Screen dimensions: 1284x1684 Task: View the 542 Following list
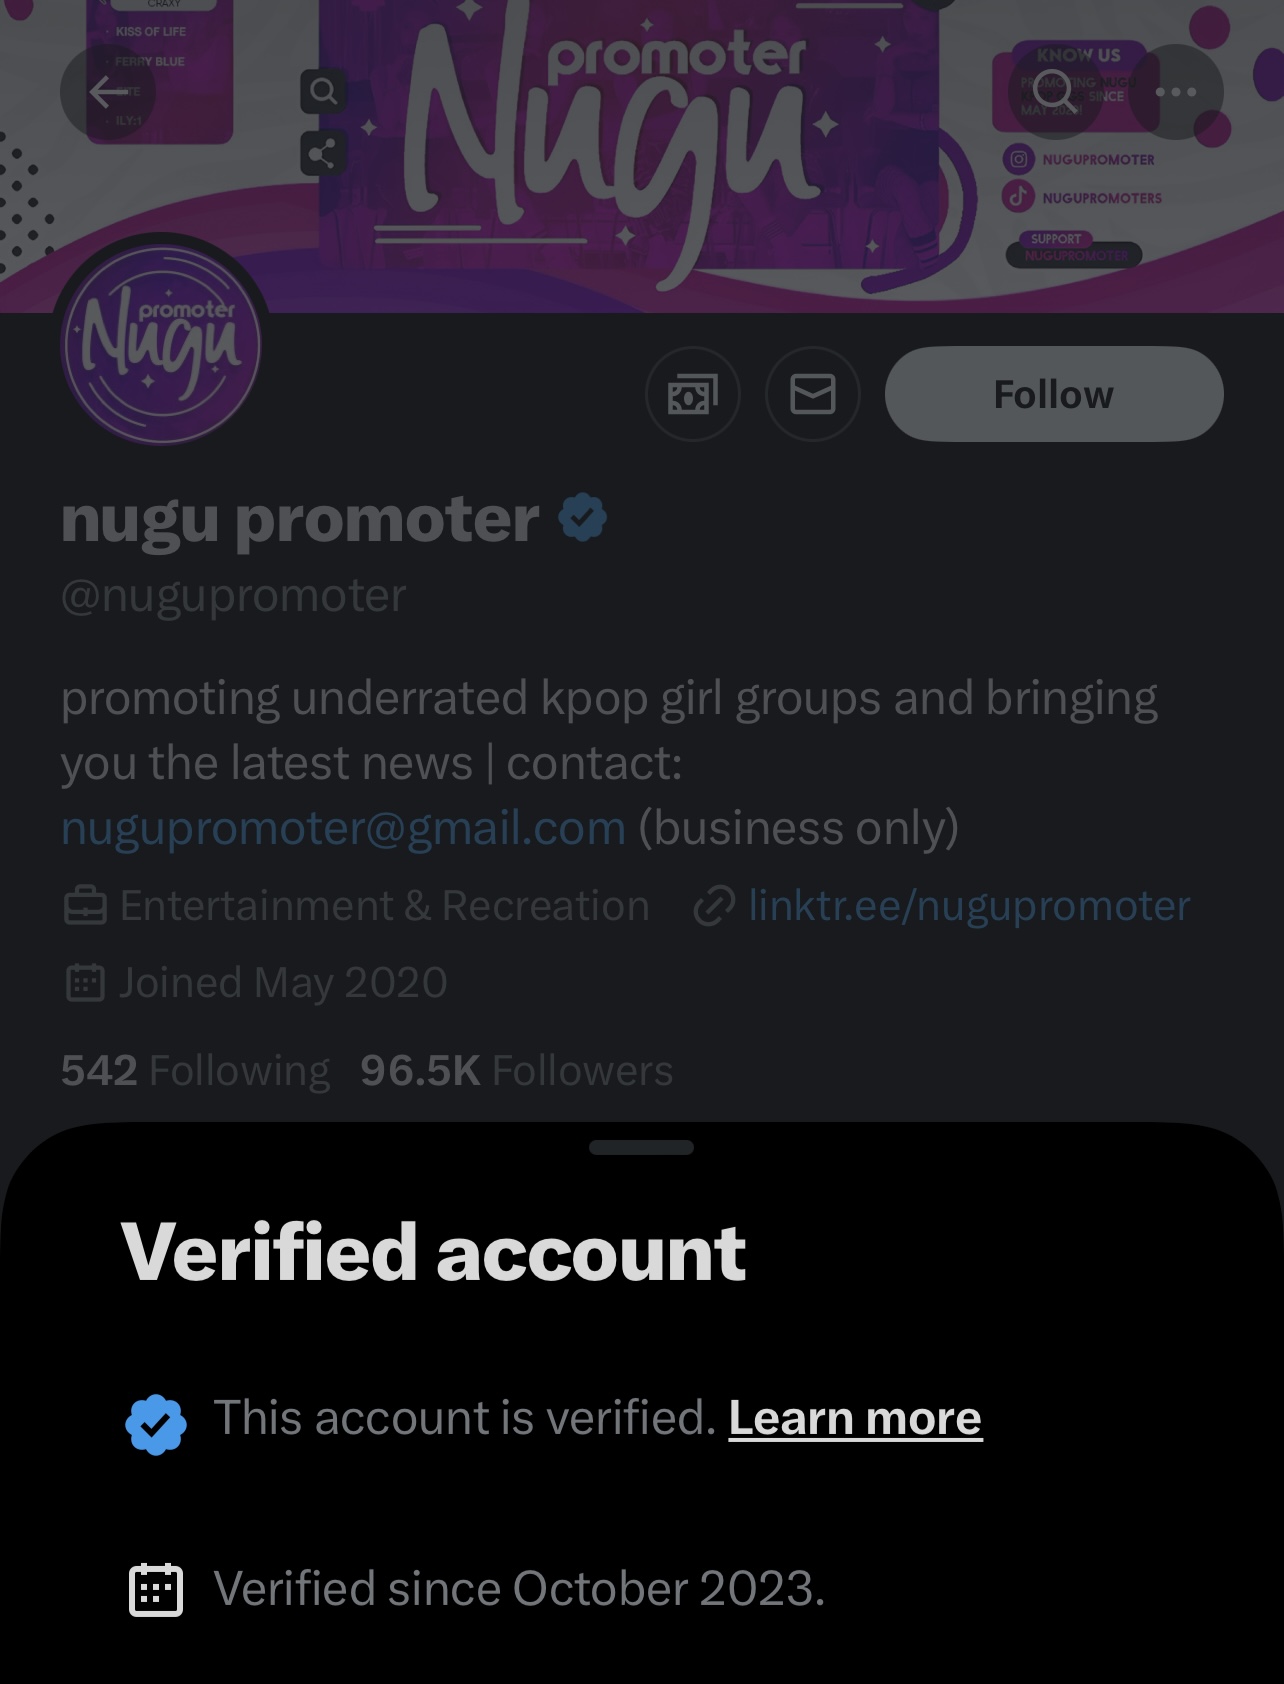[x=195, y=1070]
